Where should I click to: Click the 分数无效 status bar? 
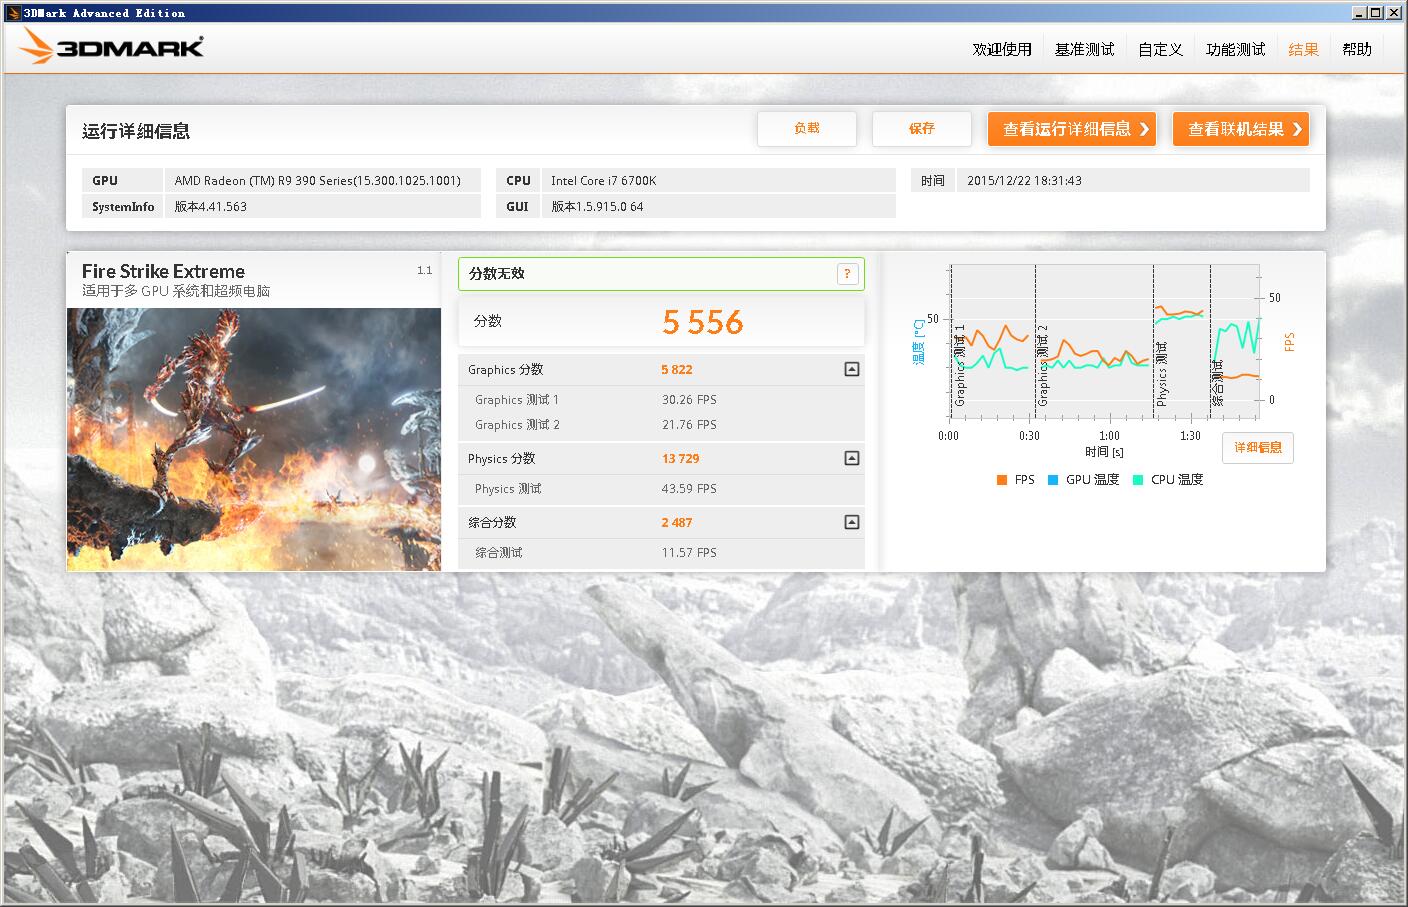pos(661,274)
